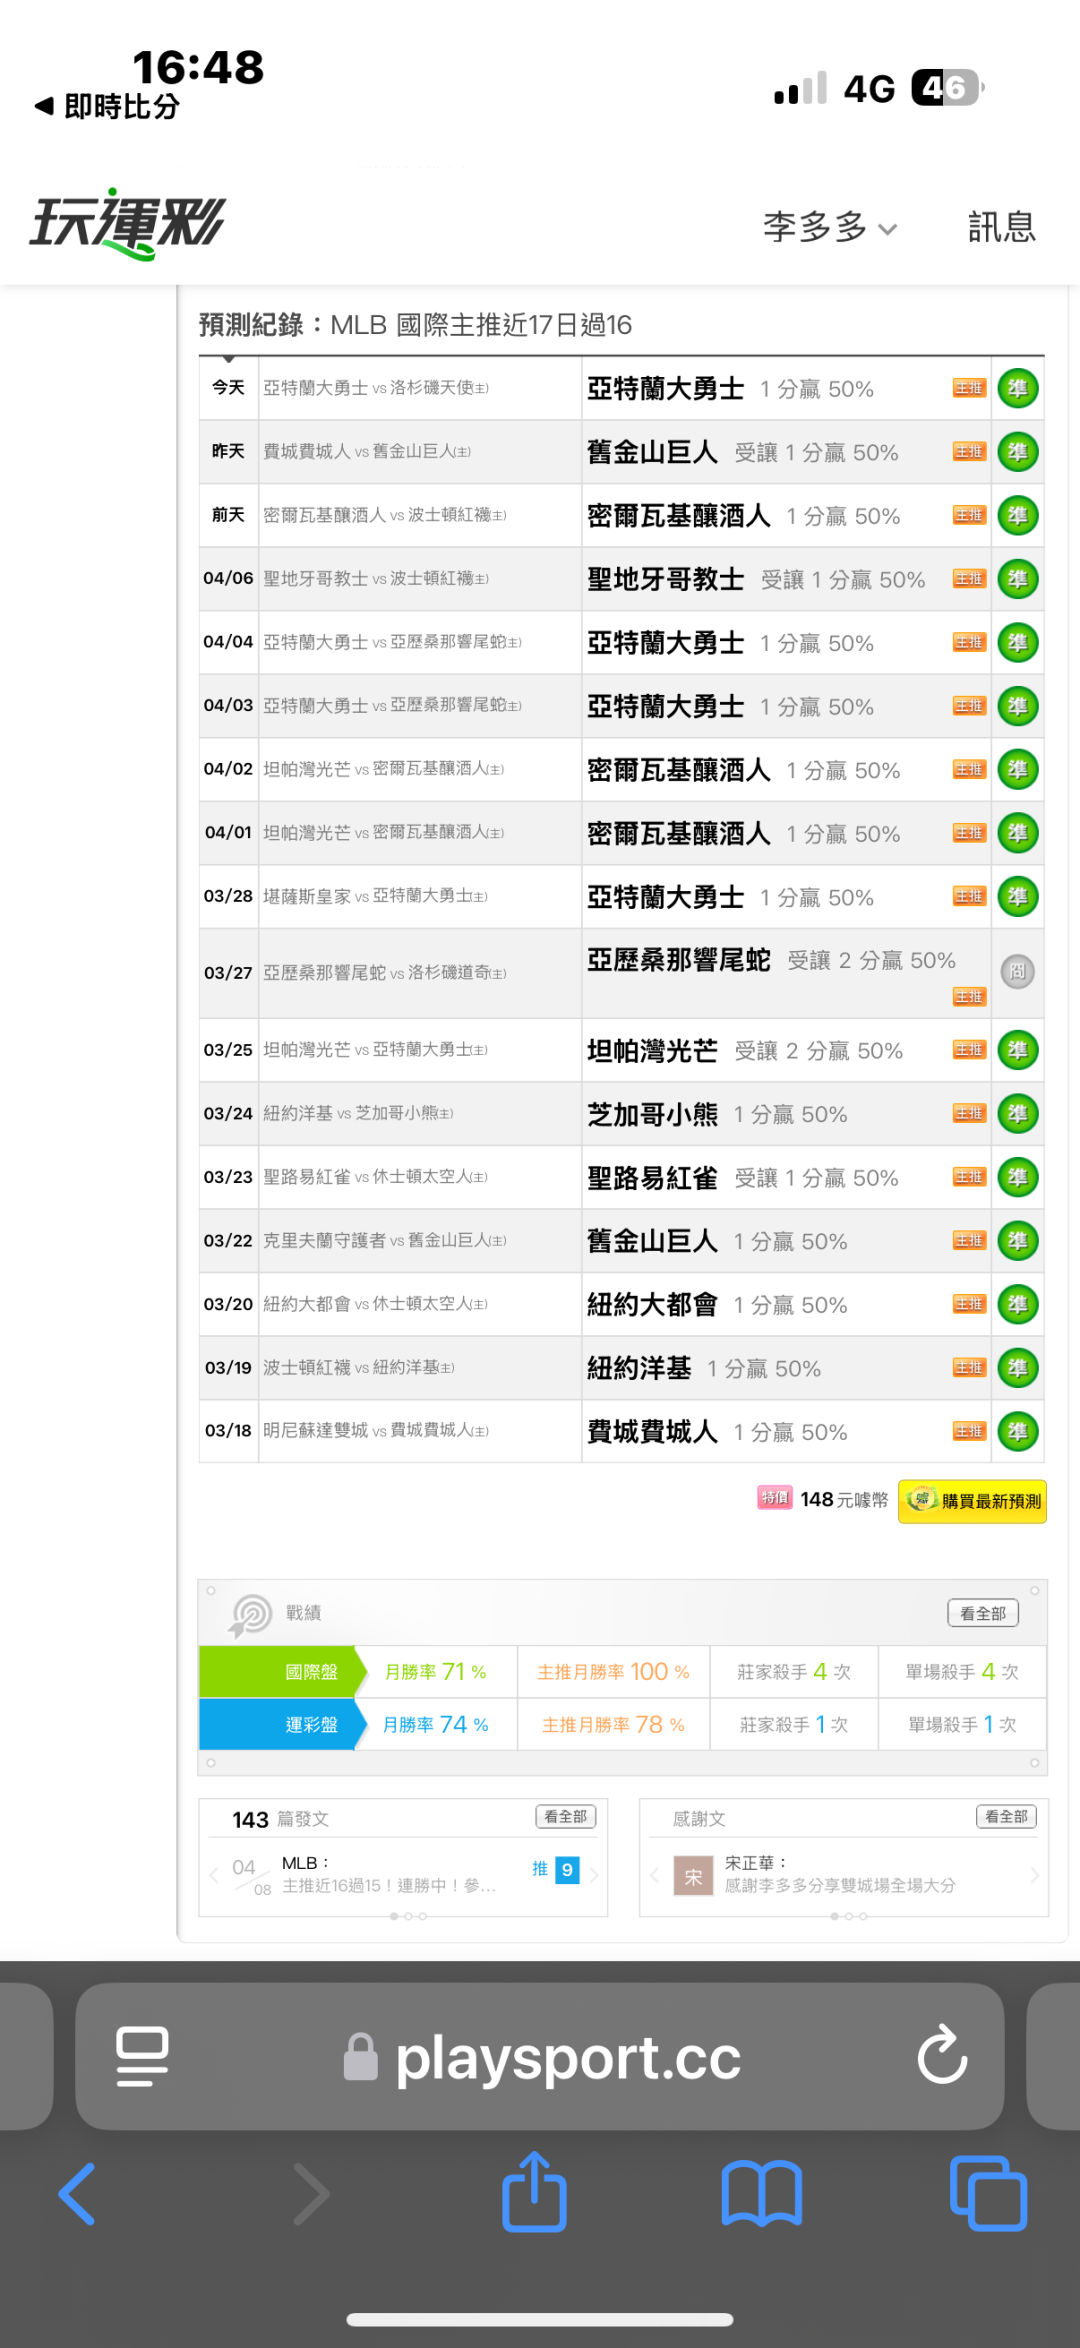
Task: Reload the page
Action: (942, 2055)
